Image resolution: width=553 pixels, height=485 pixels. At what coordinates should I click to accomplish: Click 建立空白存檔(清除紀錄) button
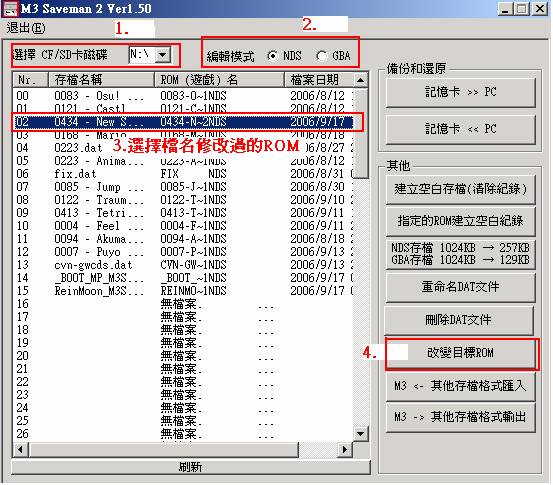pyautogui.click(x=461, y=189)
